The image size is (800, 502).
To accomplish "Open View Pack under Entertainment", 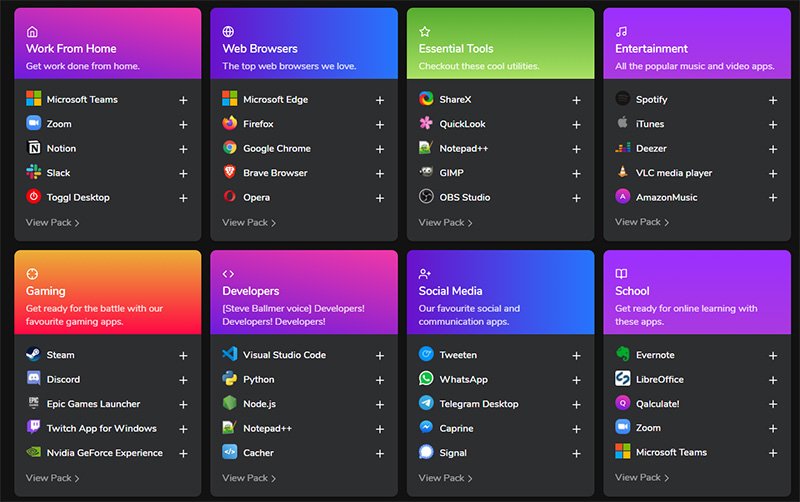I will [641, 222].
